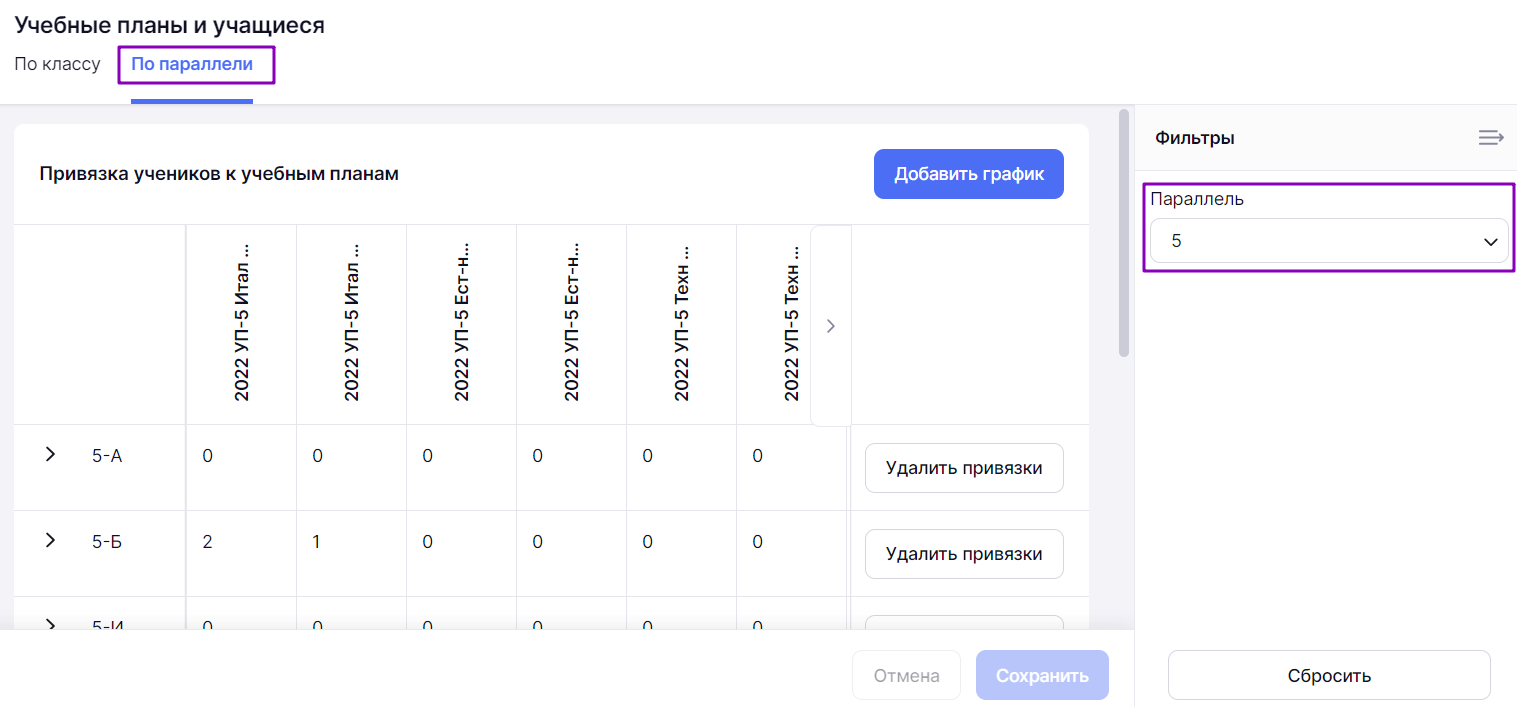Switch to the По параллели tab
Viewport: 1517px width, 707px height.
coord(192,64)
